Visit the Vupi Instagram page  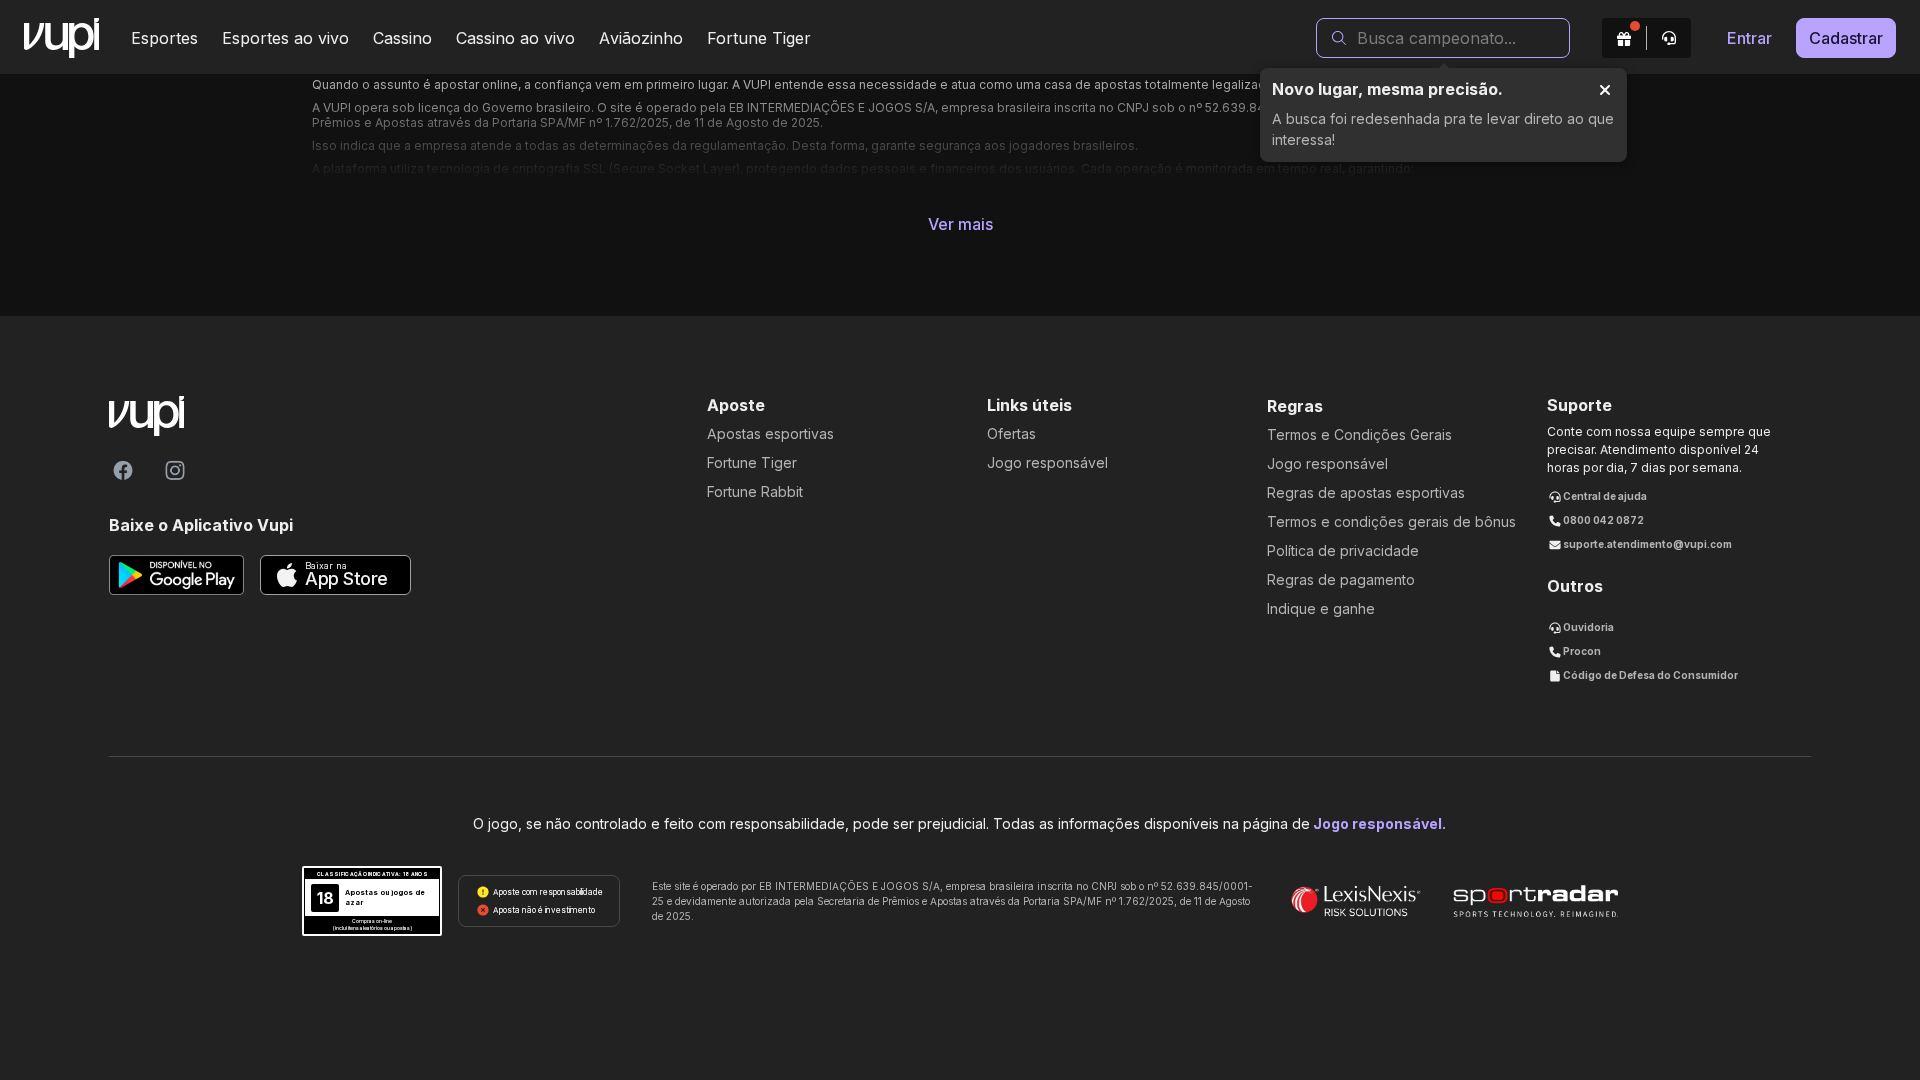point(175,470)
